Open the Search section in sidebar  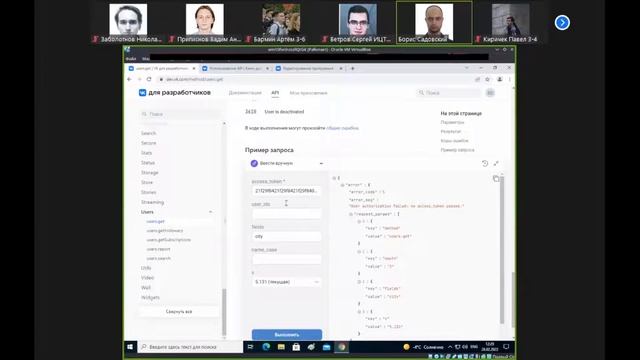click(149, 133)
